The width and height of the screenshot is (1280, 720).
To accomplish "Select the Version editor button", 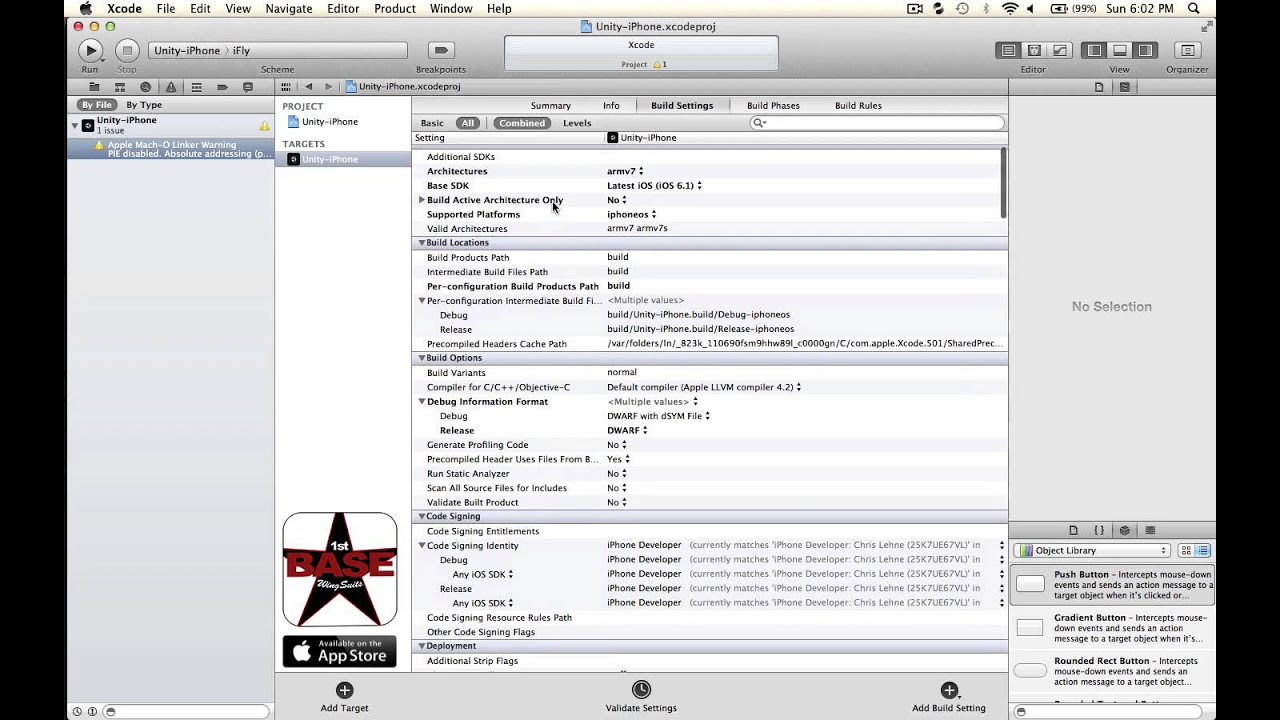I will 1059,50.
